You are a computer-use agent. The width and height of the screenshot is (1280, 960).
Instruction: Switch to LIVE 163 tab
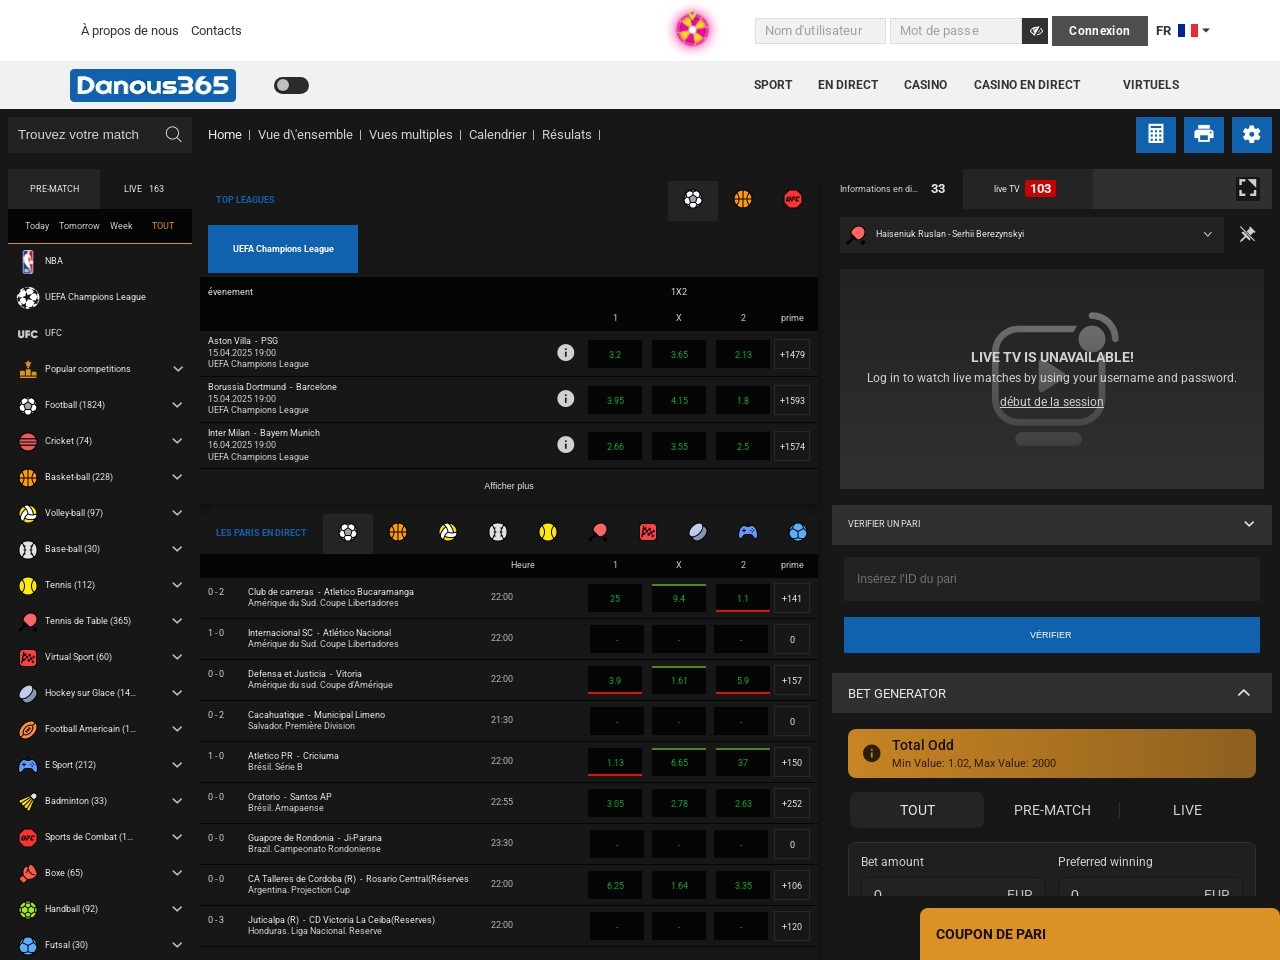(x=144, y=189)
